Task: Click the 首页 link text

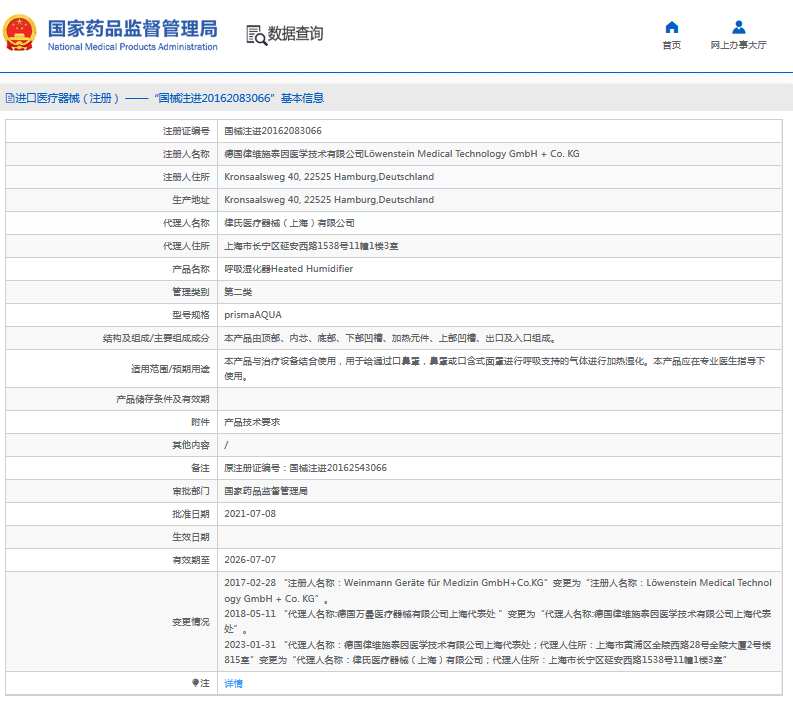Action: [672, 46]
